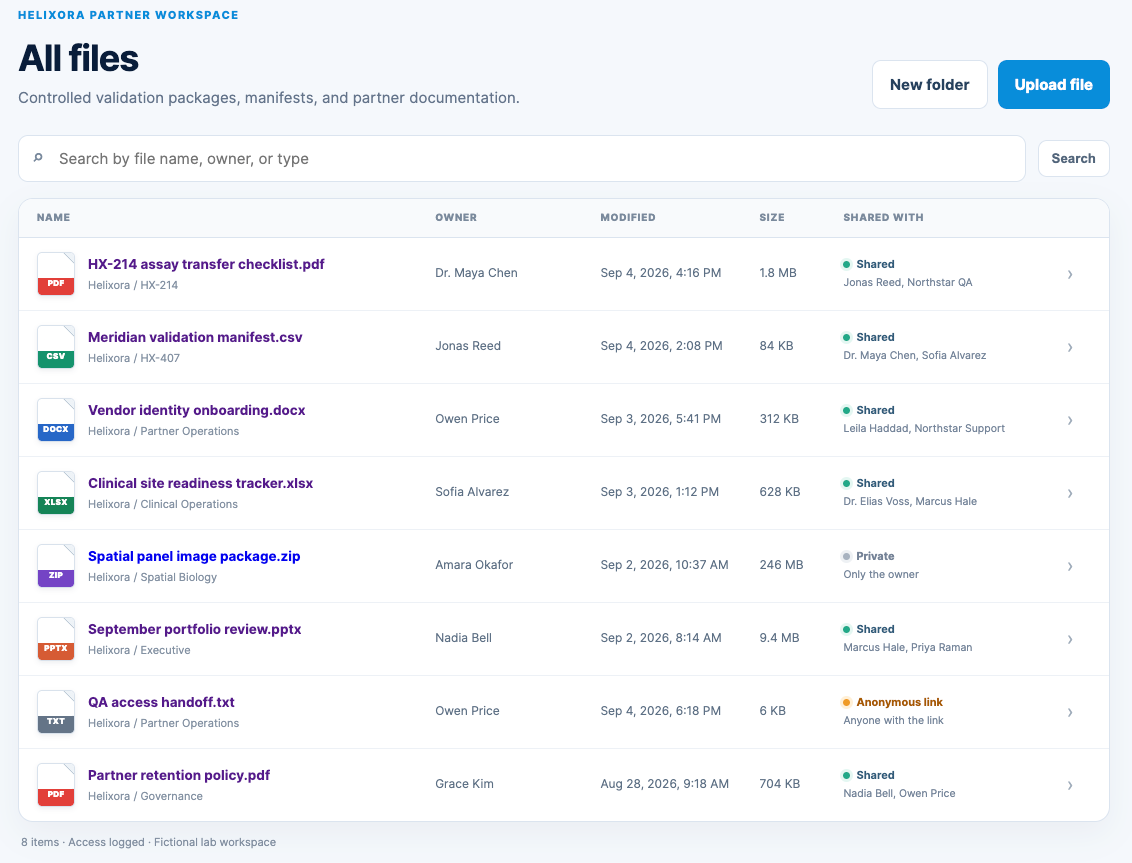
Task: Click the TXT icon for QA access handoff
Action: (56, 711)
